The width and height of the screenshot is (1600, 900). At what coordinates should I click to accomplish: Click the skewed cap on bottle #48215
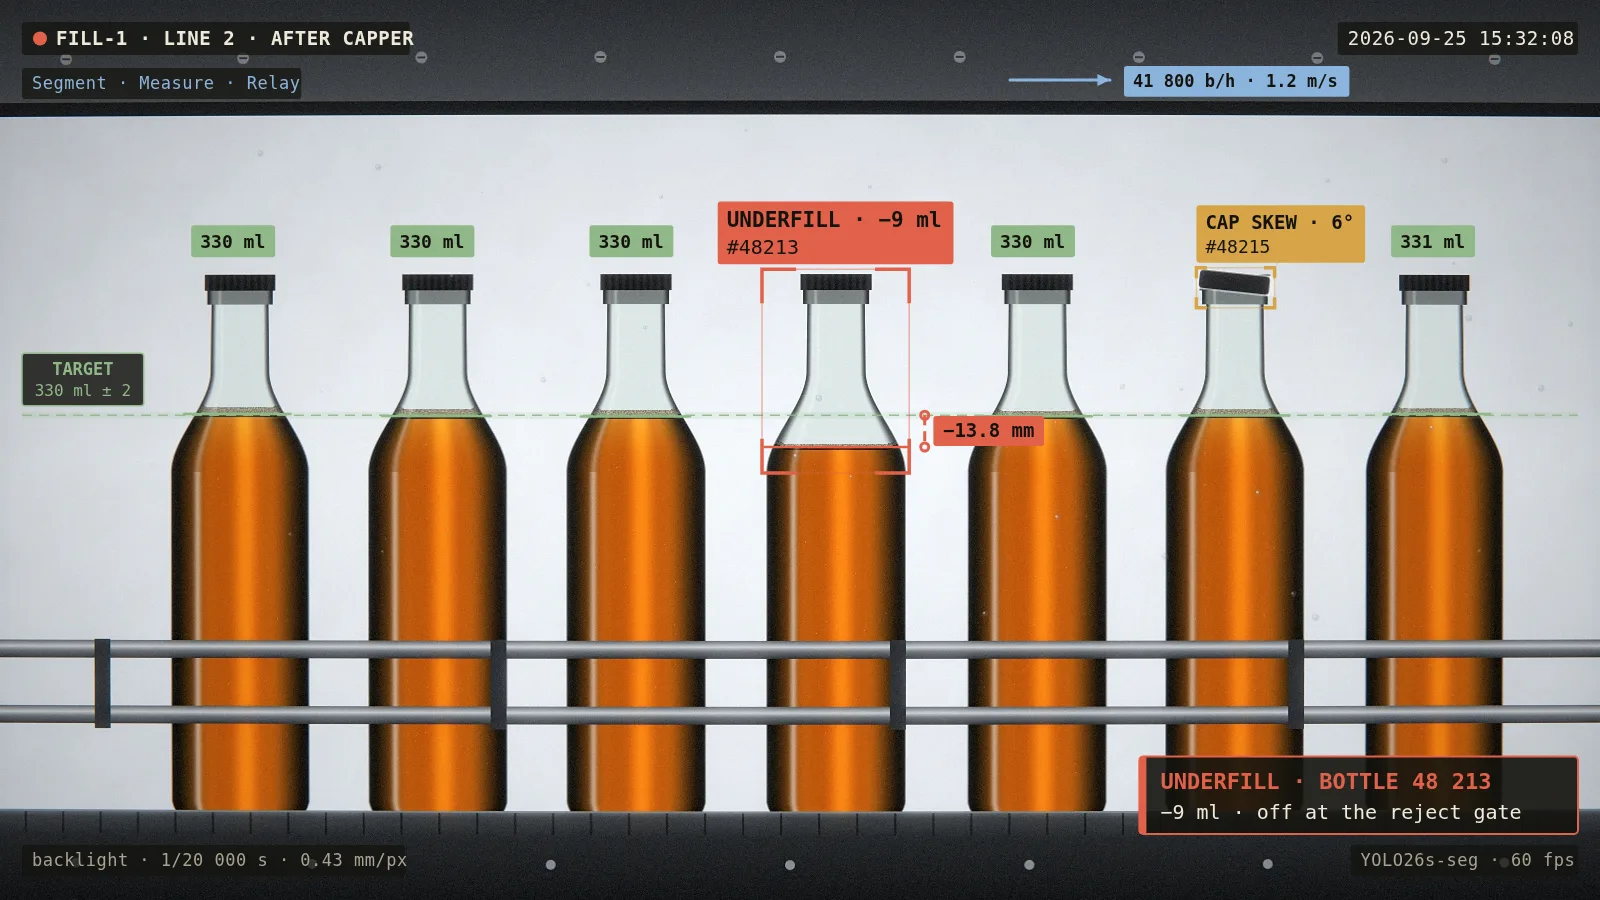point(1235,283)
